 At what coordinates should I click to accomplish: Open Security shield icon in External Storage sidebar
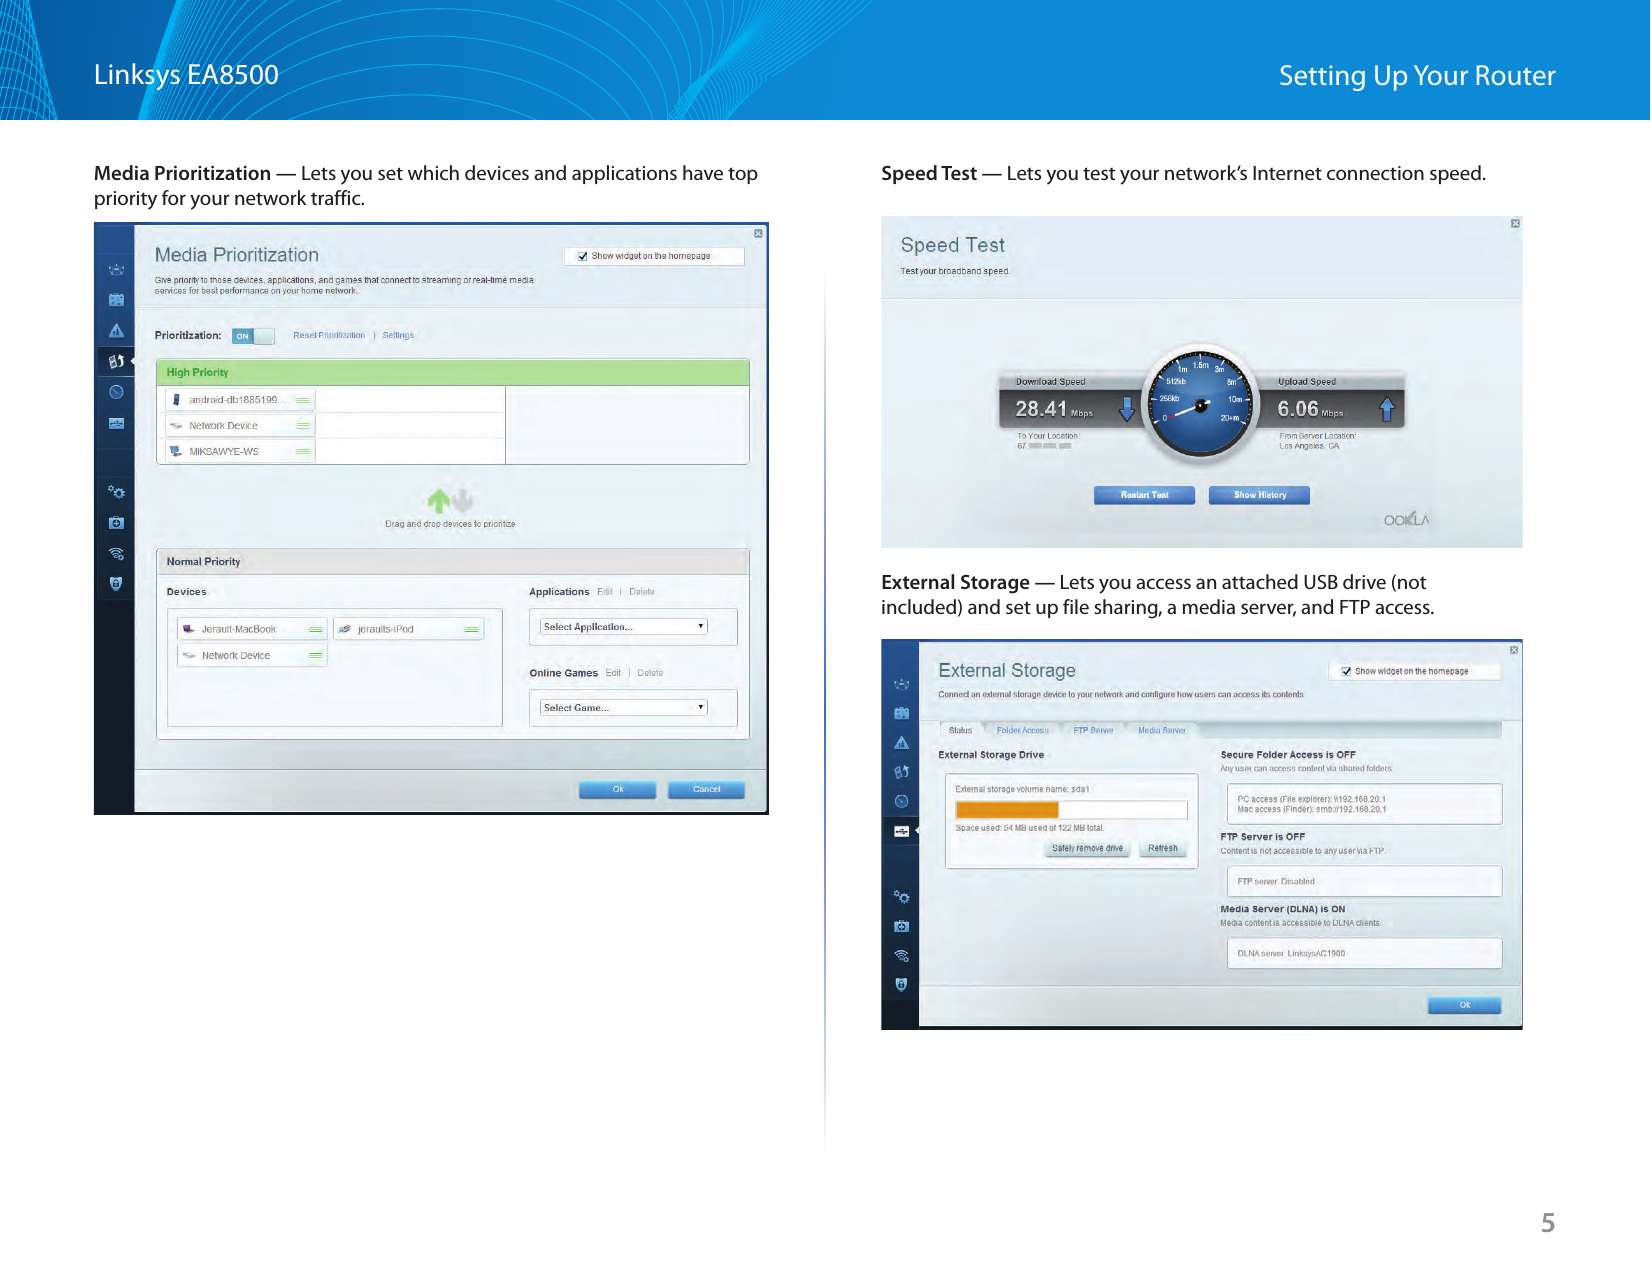tap(901, 985)
